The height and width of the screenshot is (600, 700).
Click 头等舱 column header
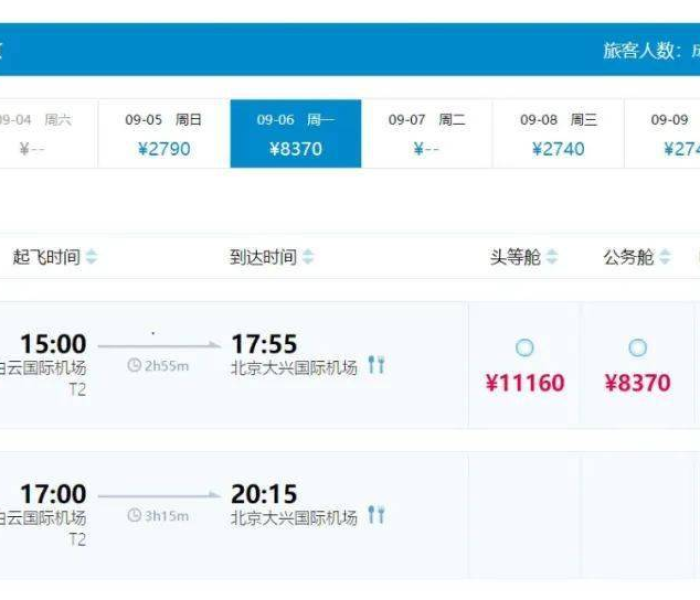point(515,258)
